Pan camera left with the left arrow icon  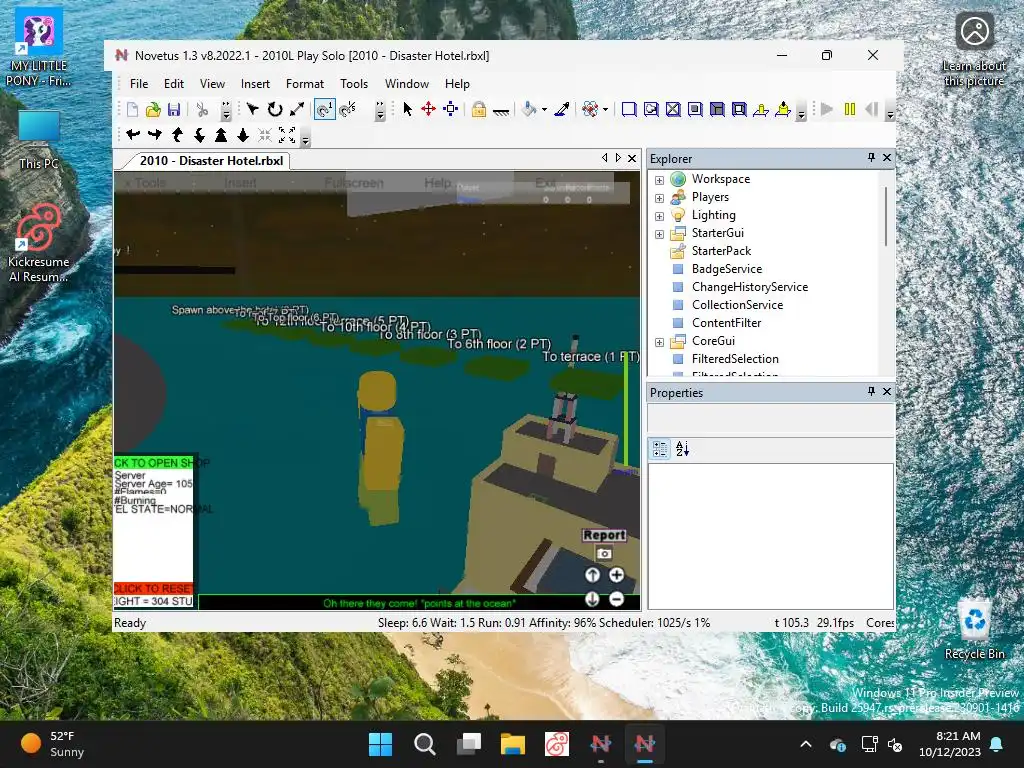(x=133, y=135)
